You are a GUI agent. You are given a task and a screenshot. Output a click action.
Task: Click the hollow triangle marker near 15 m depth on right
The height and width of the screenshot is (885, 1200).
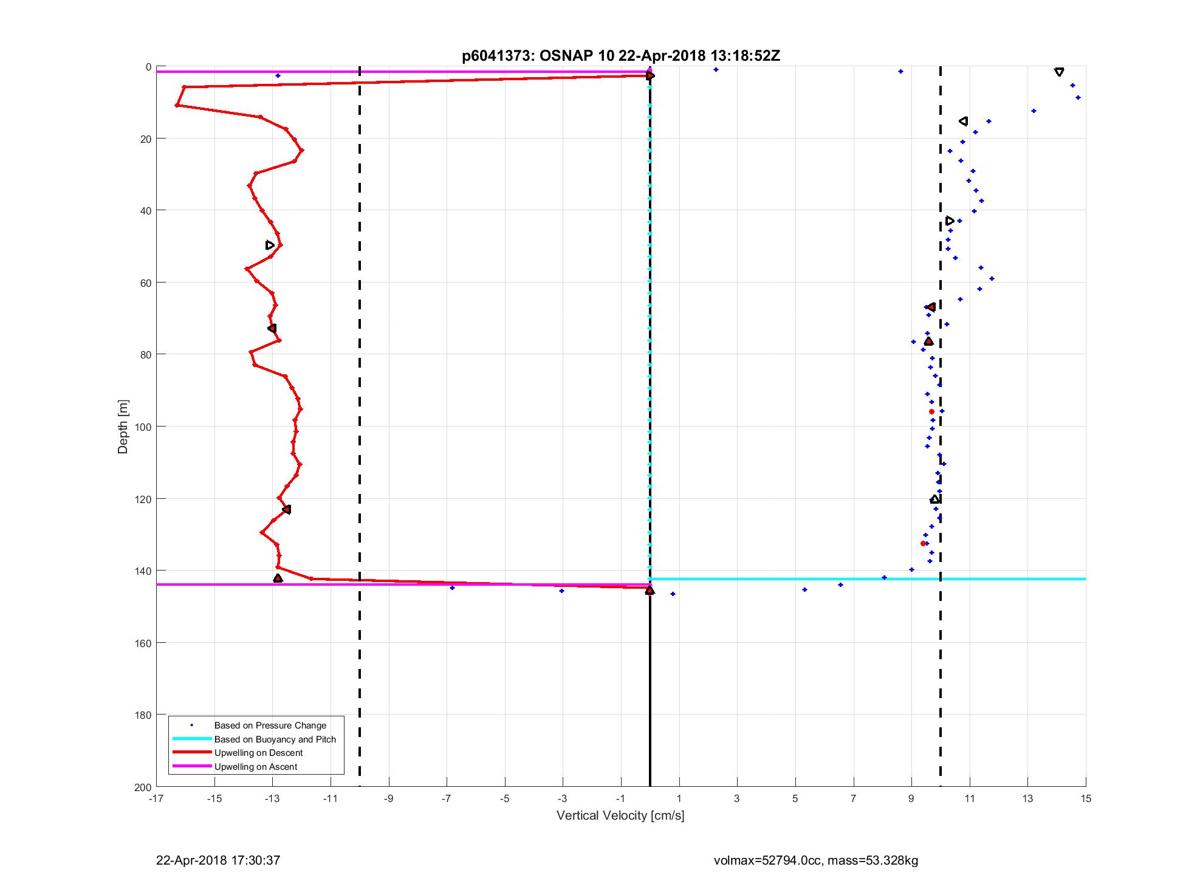(963, 121)
